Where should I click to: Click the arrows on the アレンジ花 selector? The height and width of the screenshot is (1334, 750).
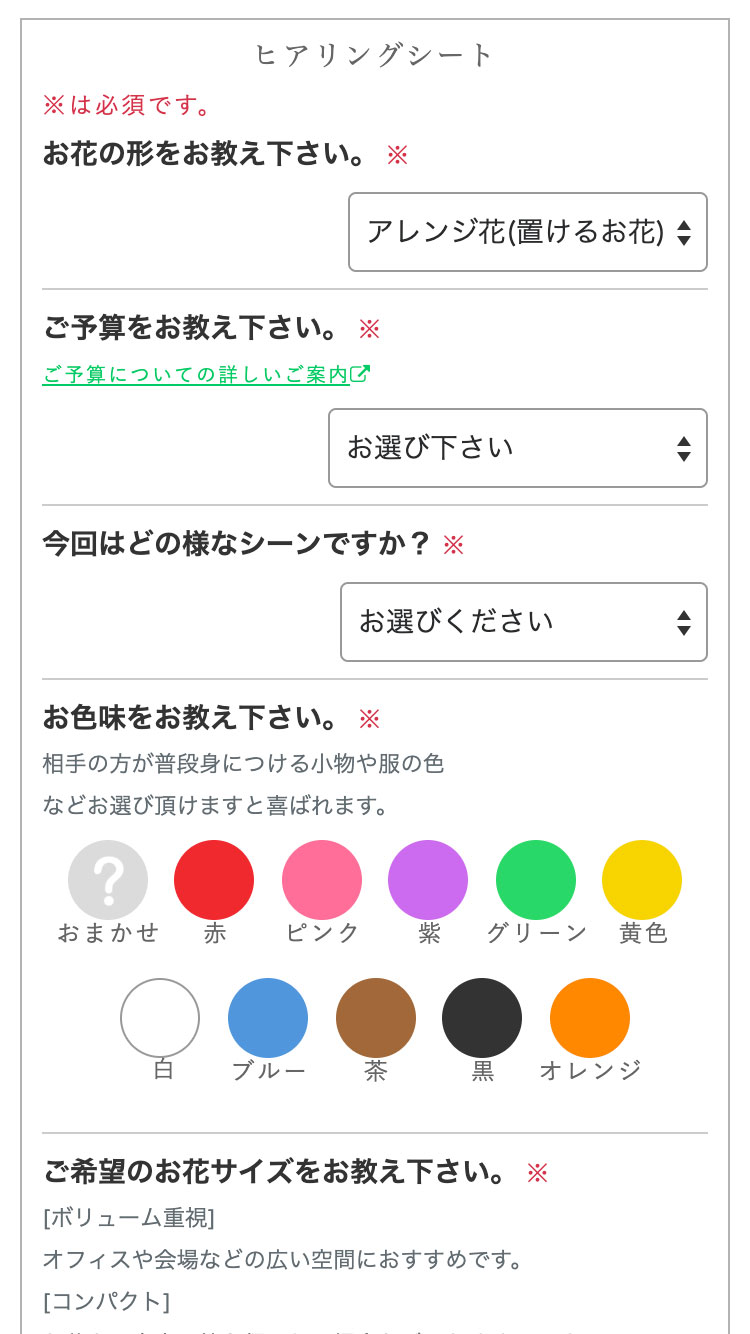coord(684,232)
